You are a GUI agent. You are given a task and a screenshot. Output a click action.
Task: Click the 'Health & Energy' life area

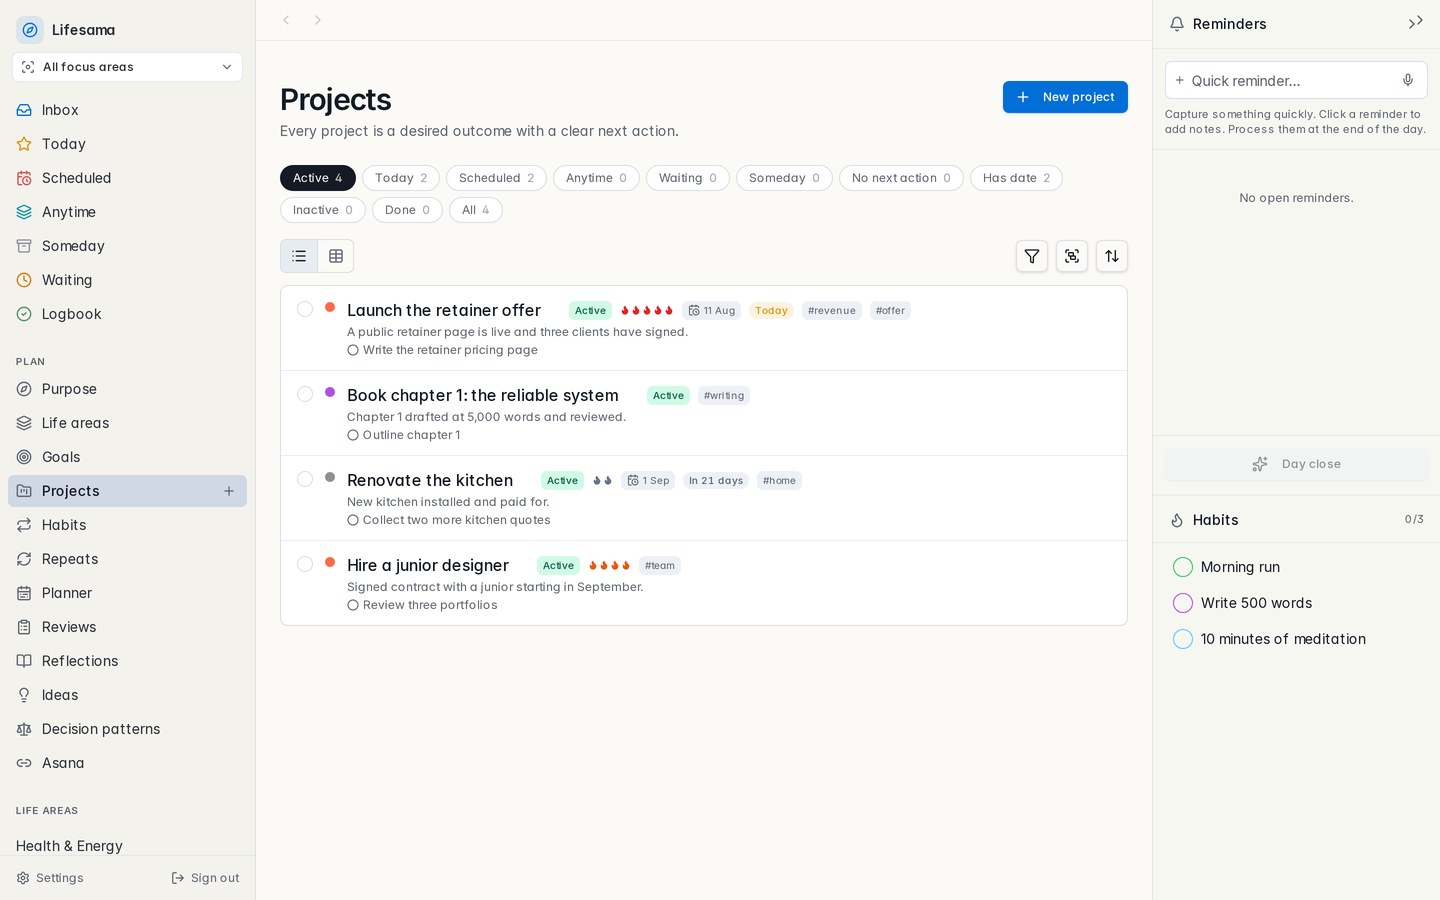[69, 846]
